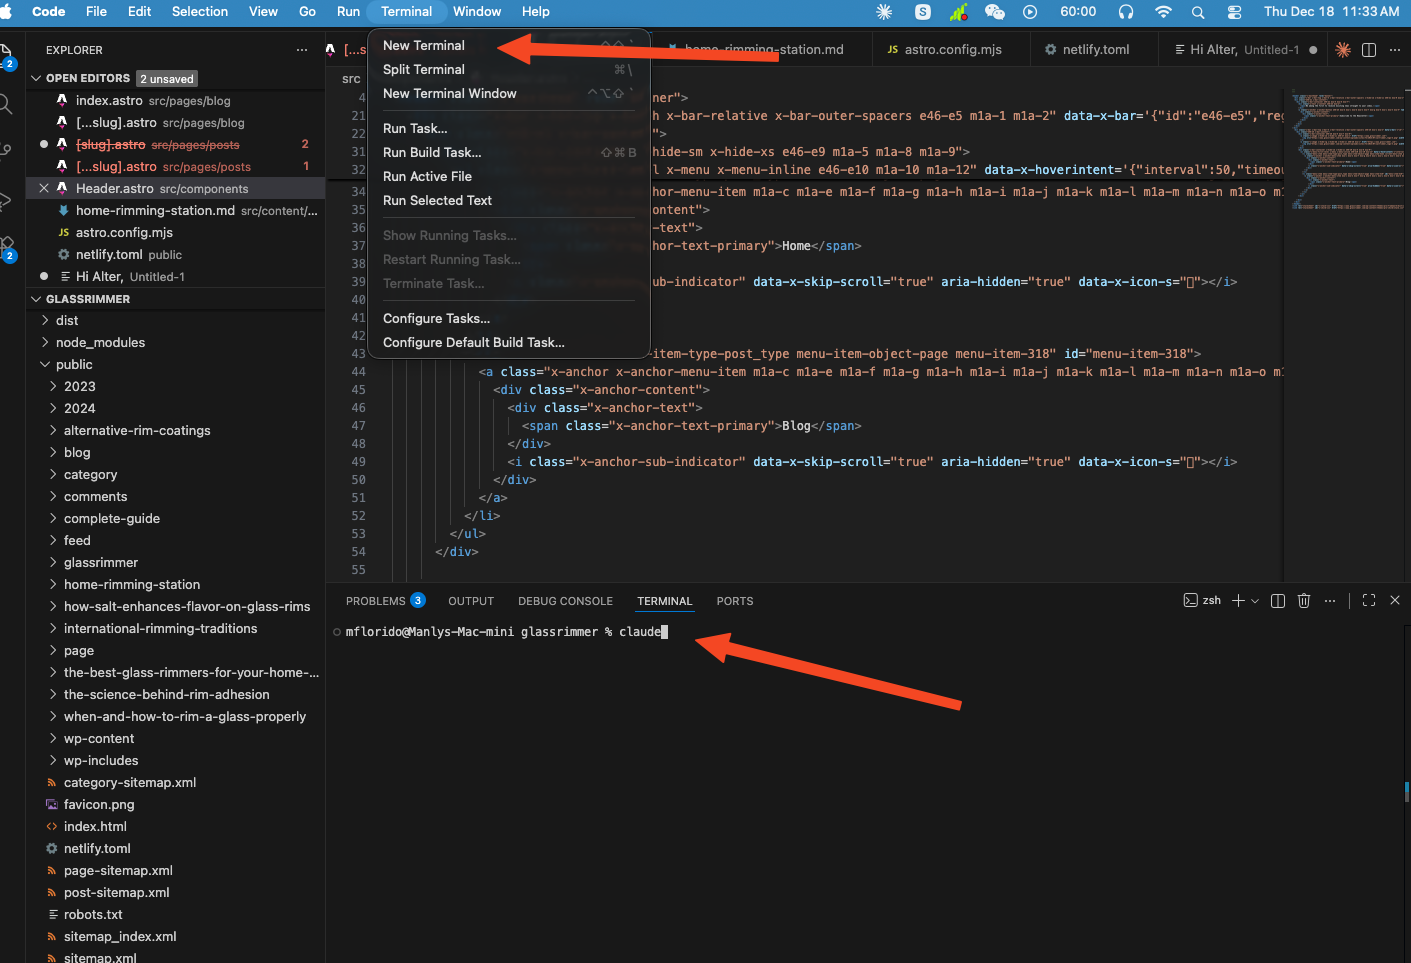The width and height of the screenshot is (1411, 963).
Task: Open Spotlight search in menu bar
Action: click(1198, 11)
